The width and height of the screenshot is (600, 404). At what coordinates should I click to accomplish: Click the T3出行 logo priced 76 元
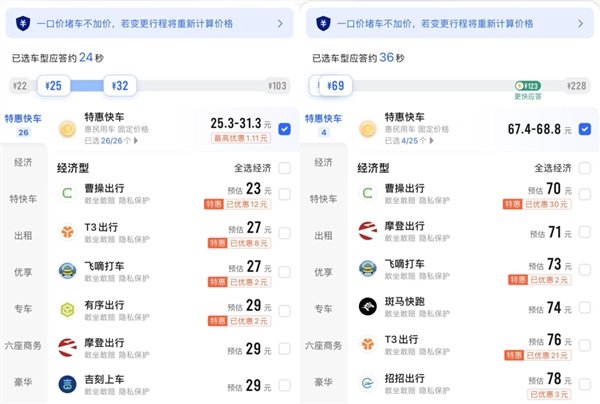[x=368, y=344]
